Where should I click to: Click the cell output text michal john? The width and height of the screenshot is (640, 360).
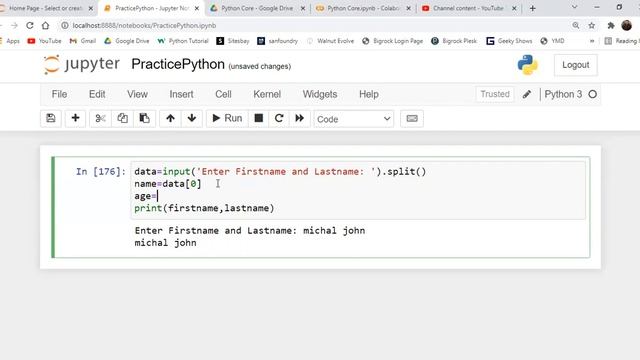165,243
